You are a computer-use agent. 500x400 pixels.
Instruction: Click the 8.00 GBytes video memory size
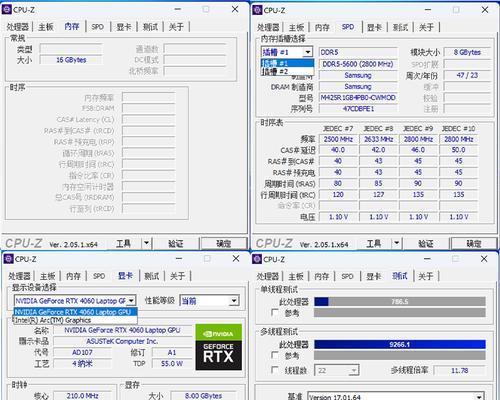pyautogui.click(x=203, y=396)
